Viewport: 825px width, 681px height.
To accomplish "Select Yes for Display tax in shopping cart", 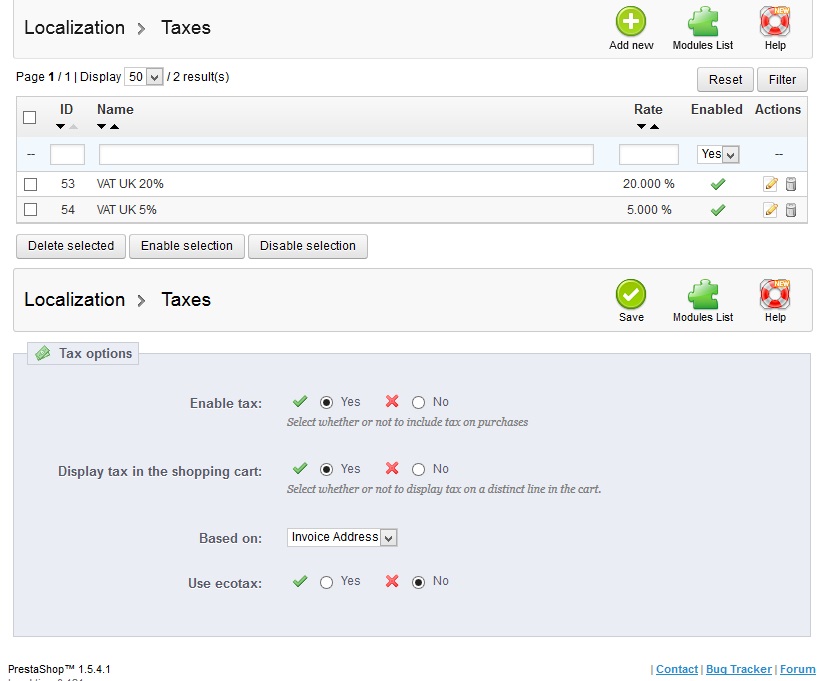I will (x=326, y=469).
